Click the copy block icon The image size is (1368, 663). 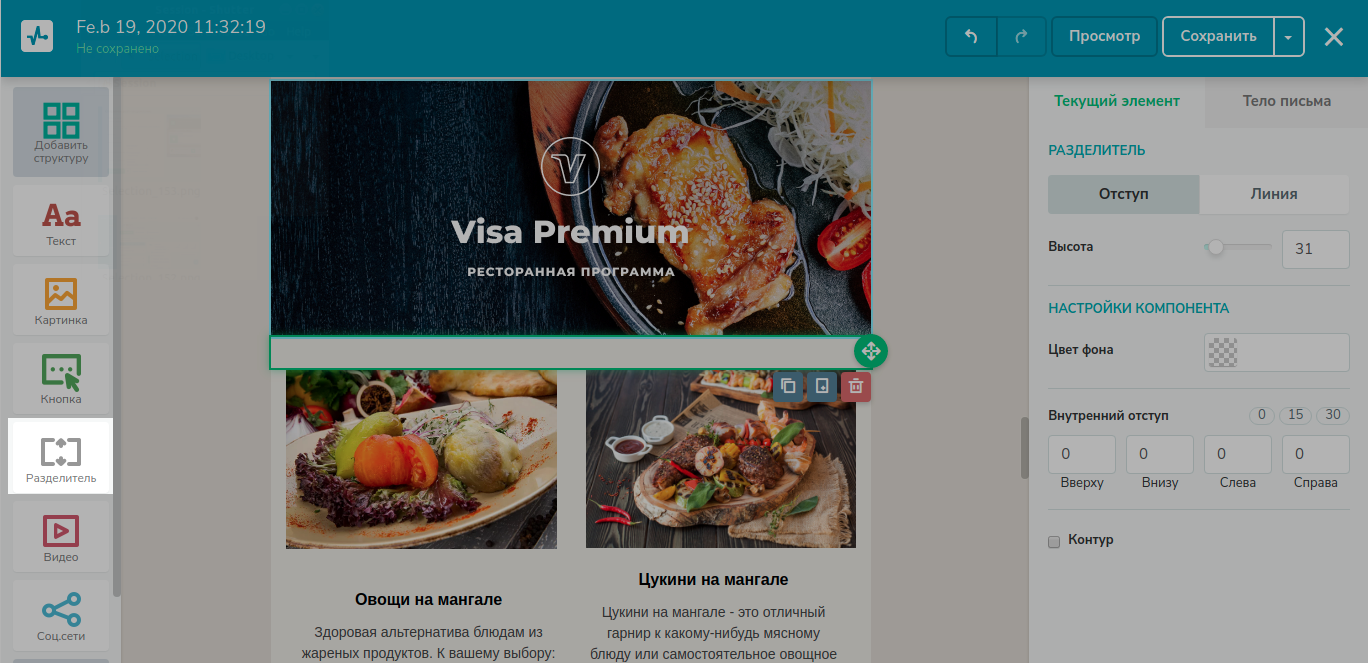pyautogui.click(x=788, y=386)
